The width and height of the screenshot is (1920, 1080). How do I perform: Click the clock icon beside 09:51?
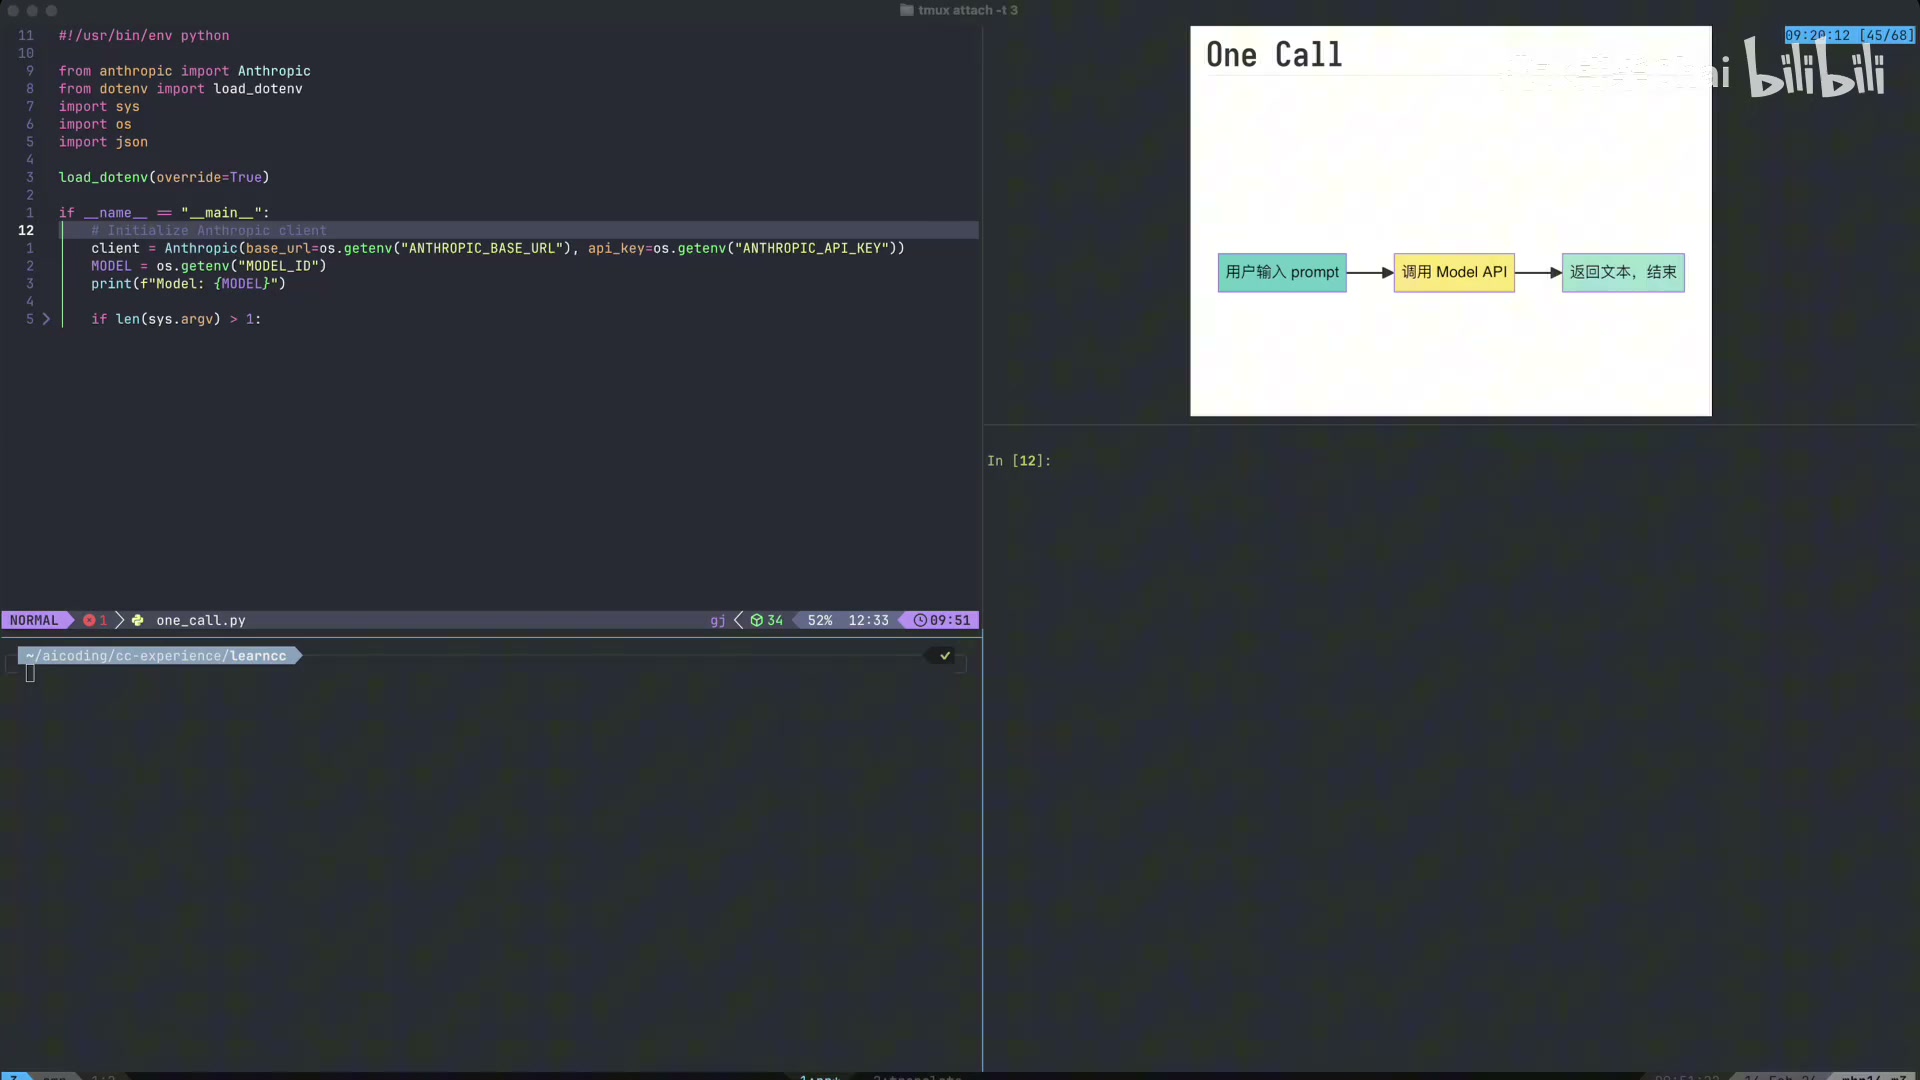(x=920, y=620)
